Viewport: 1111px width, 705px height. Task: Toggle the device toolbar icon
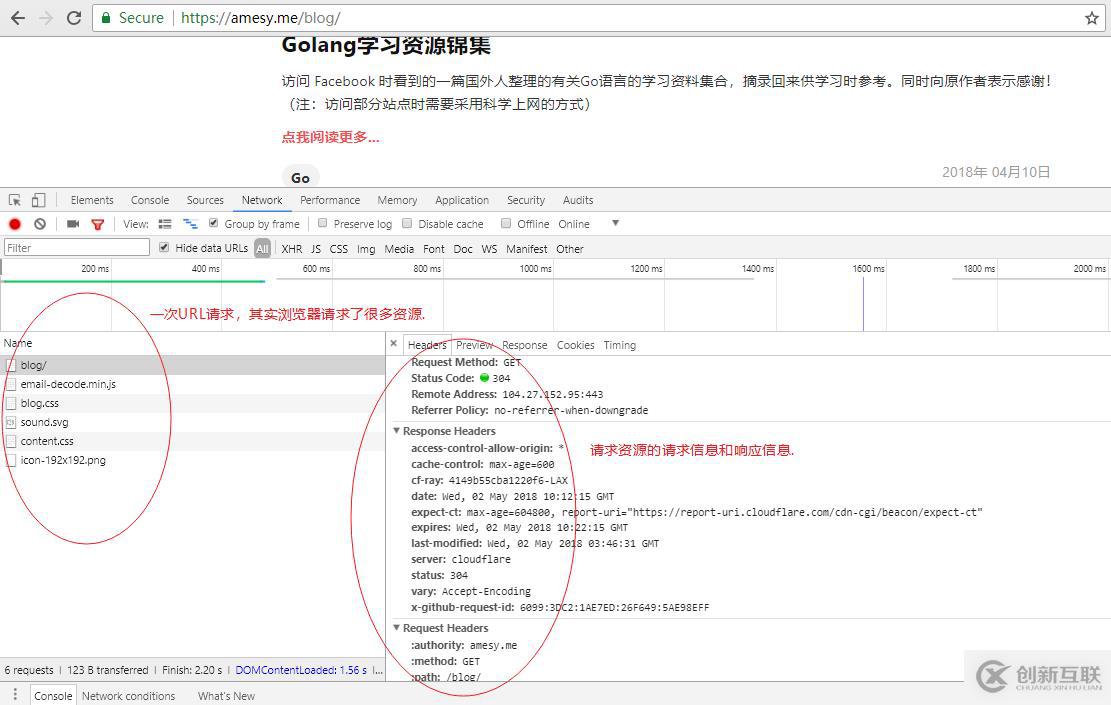click(38, 200)
